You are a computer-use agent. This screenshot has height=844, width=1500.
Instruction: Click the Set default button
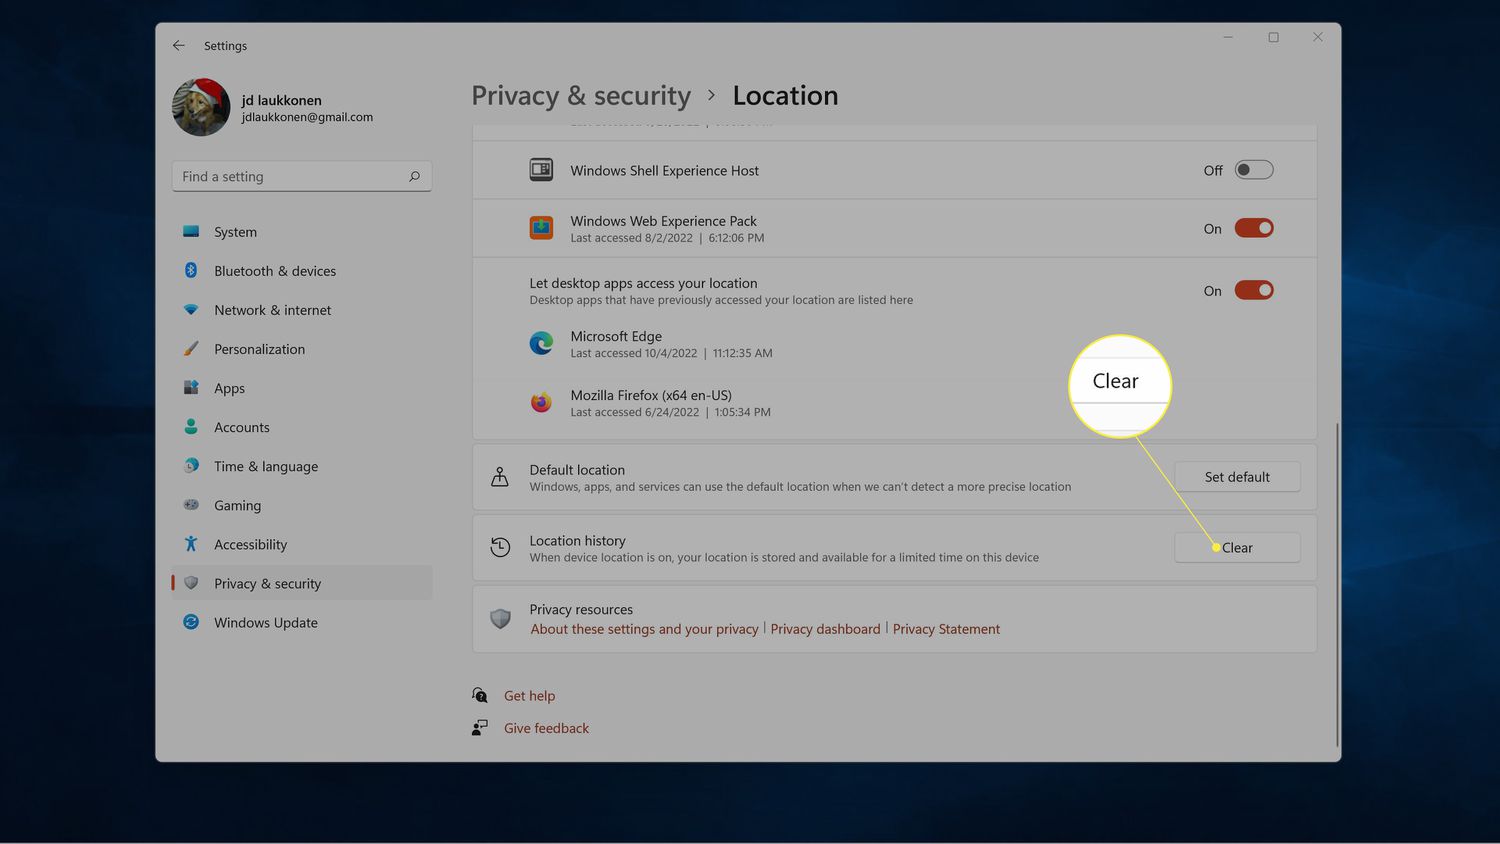[1237, 477]
